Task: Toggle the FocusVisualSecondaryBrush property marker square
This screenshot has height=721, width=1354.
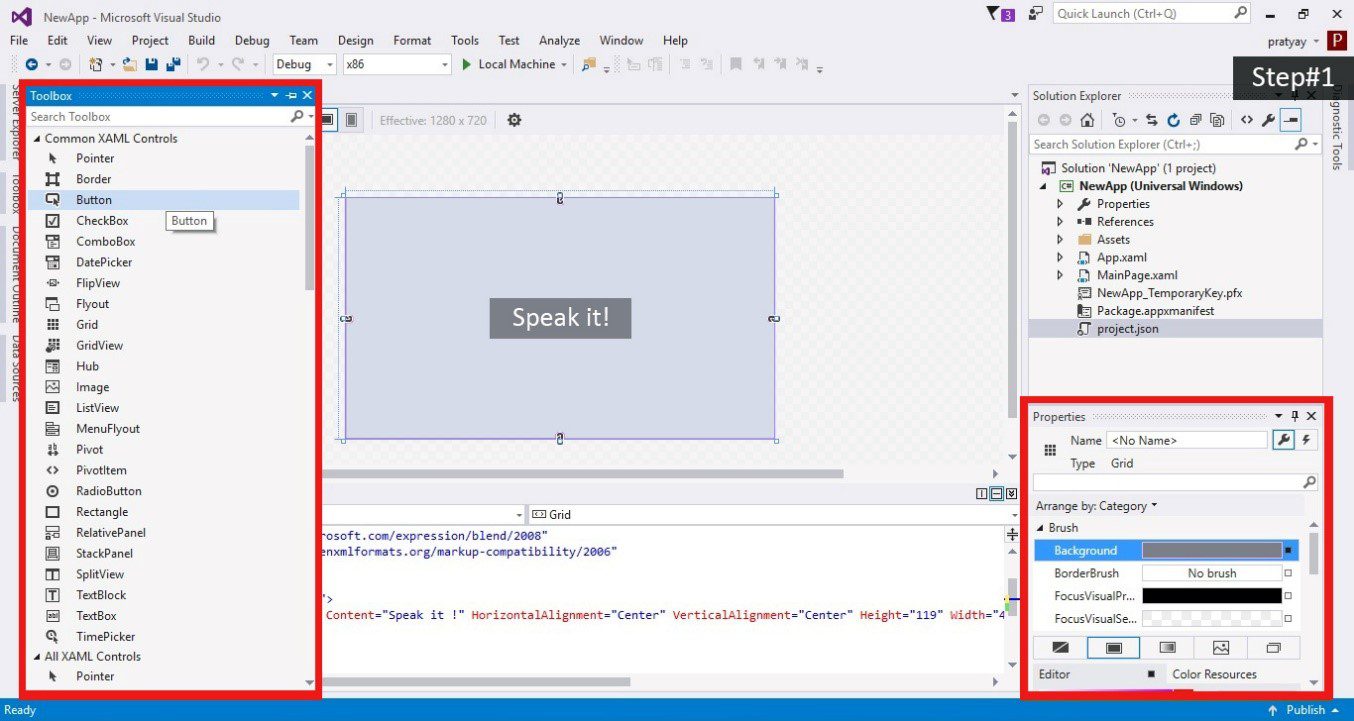Action: coord(1288,619)
